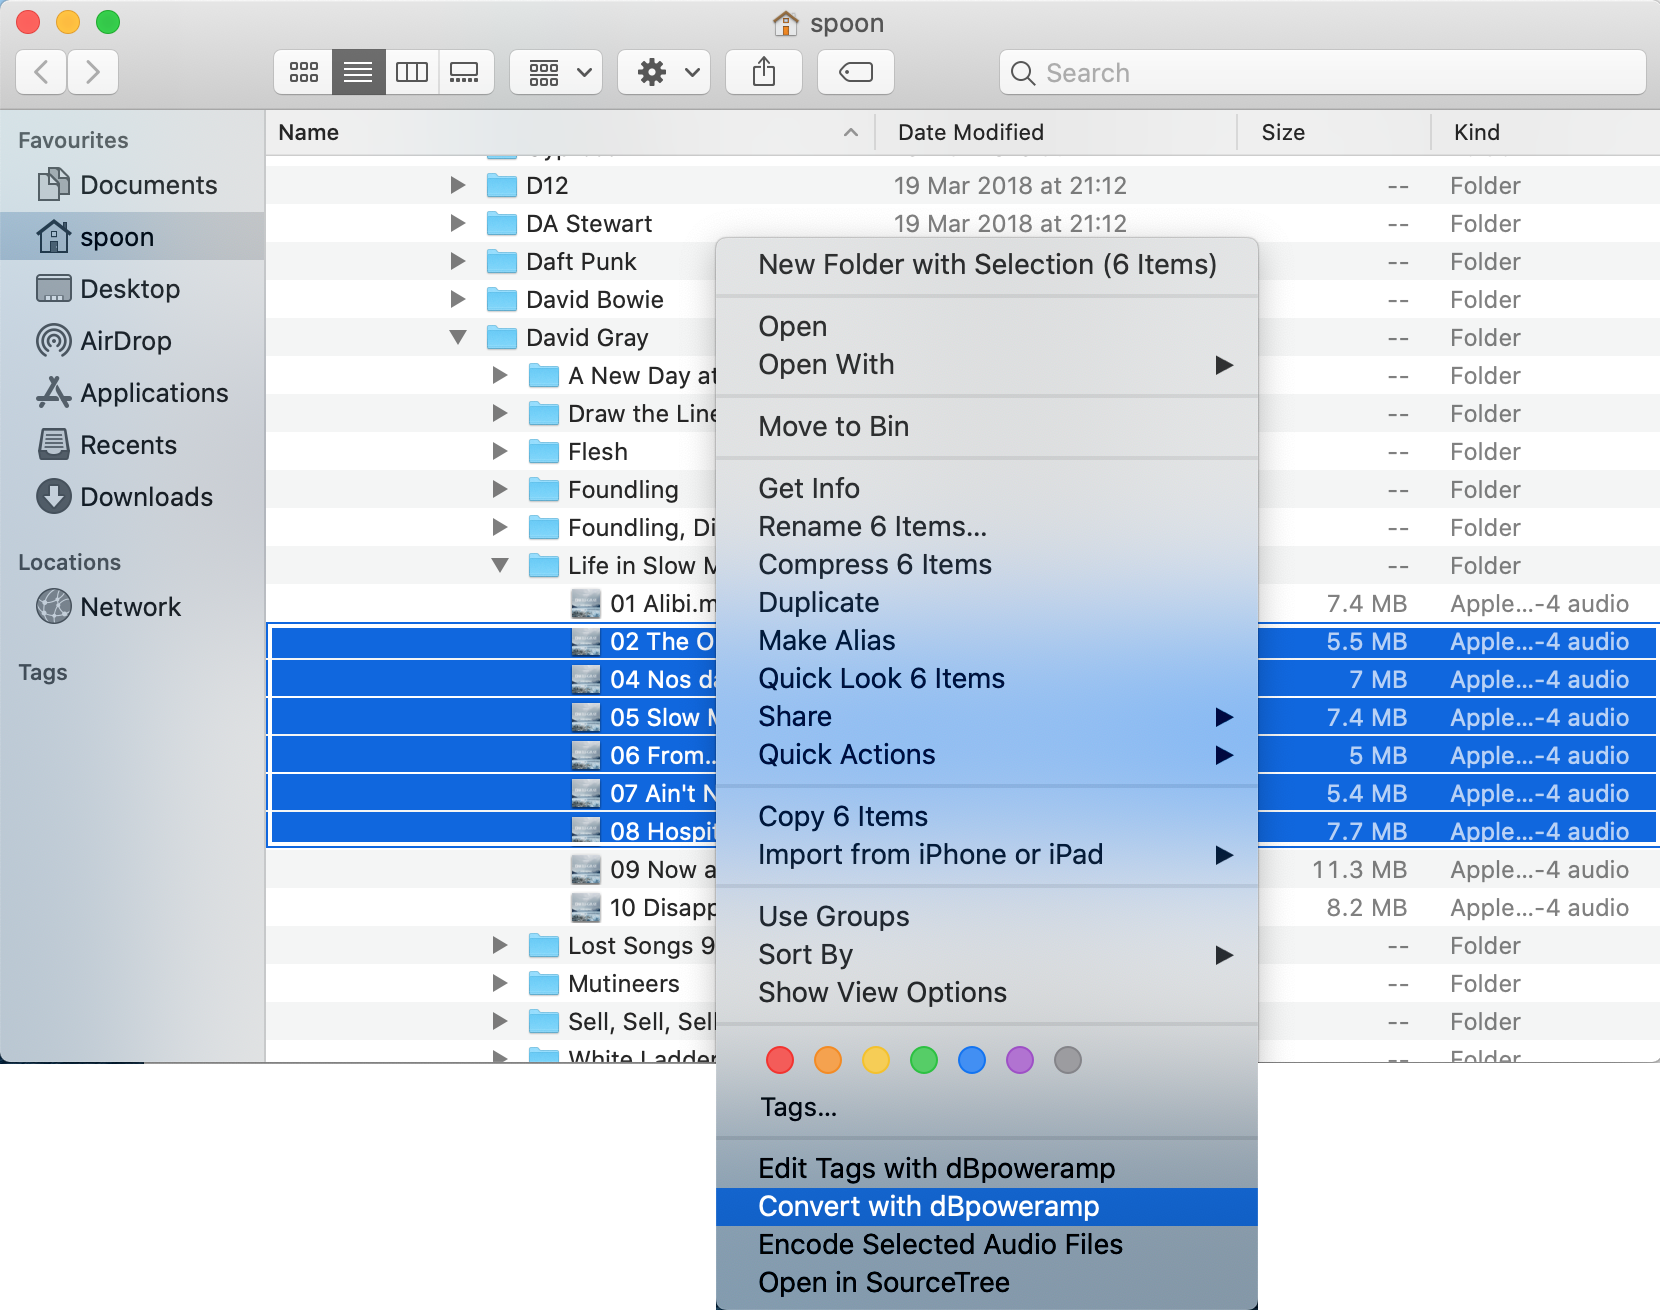Expand the Daft Punk folder

(x=458, y=262)
